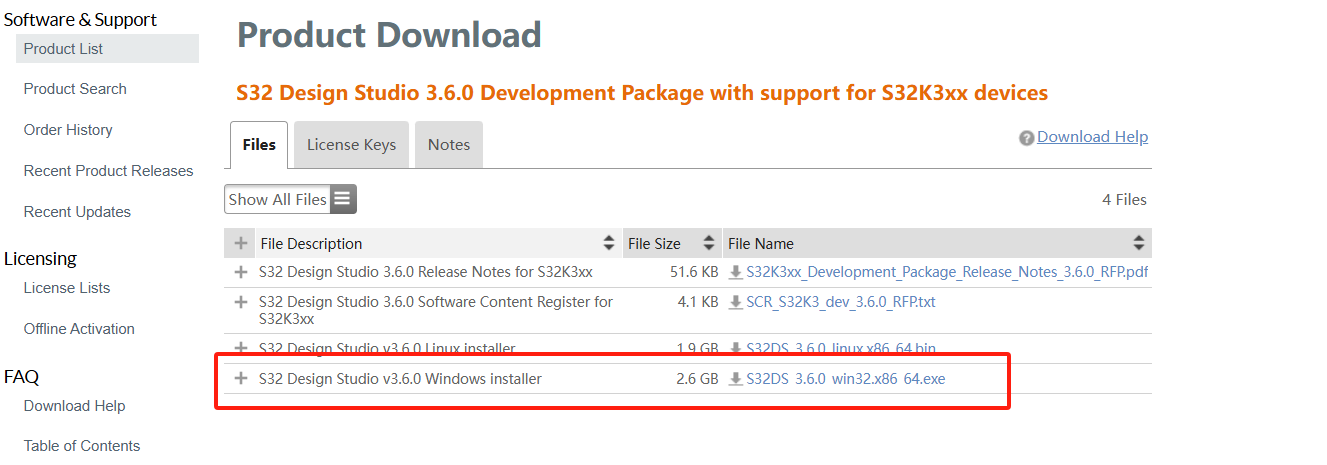Download S32DS_3.6.0_win32.x86_64.exe installer
This screenshot has height=465, width=1327.
pos(846,379)
